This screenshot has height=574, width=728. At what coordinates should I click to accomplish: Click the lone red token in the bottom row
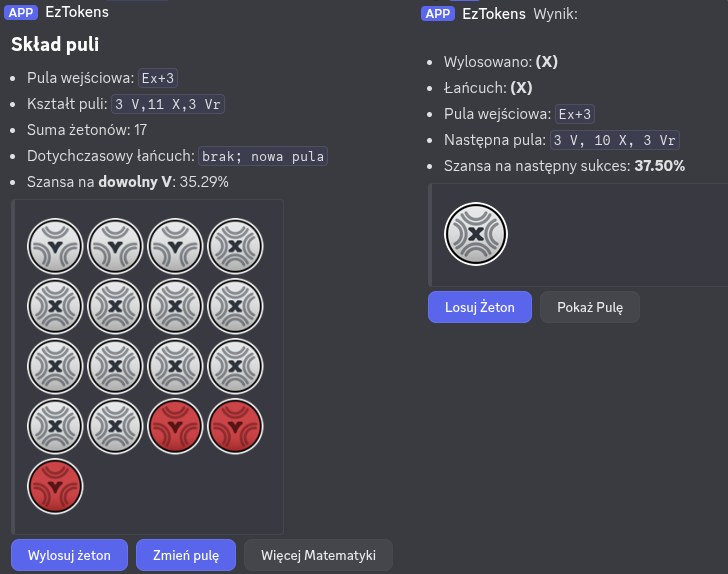point(55,486)
